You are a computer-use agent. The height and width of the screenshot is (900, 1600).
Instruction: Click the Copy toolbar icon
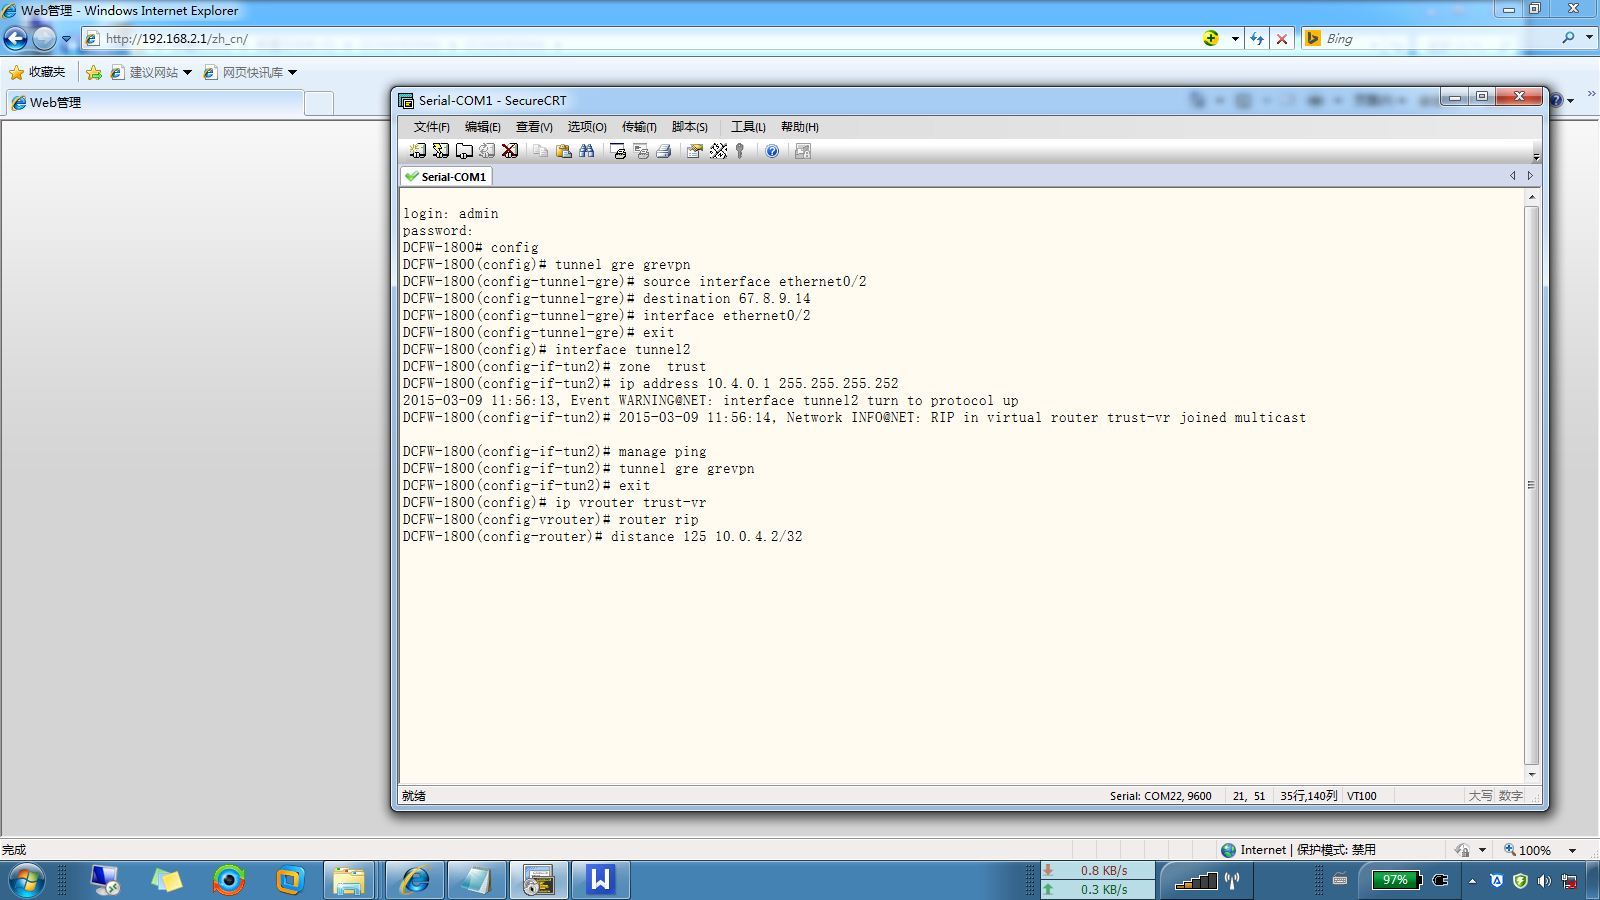[540, 151]
